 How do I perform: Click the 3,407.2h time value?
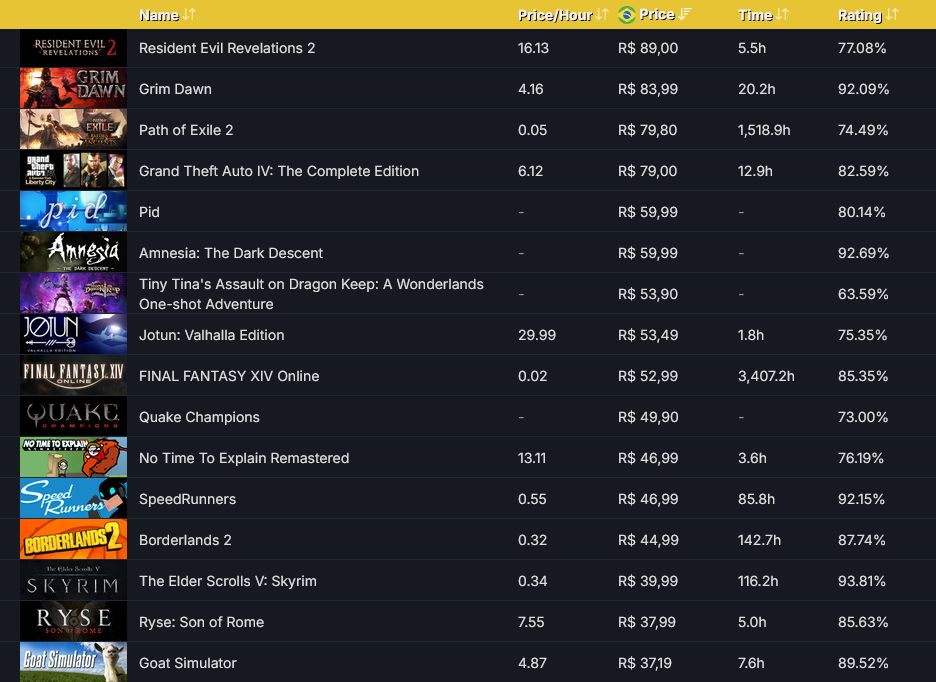pos(766,376)
